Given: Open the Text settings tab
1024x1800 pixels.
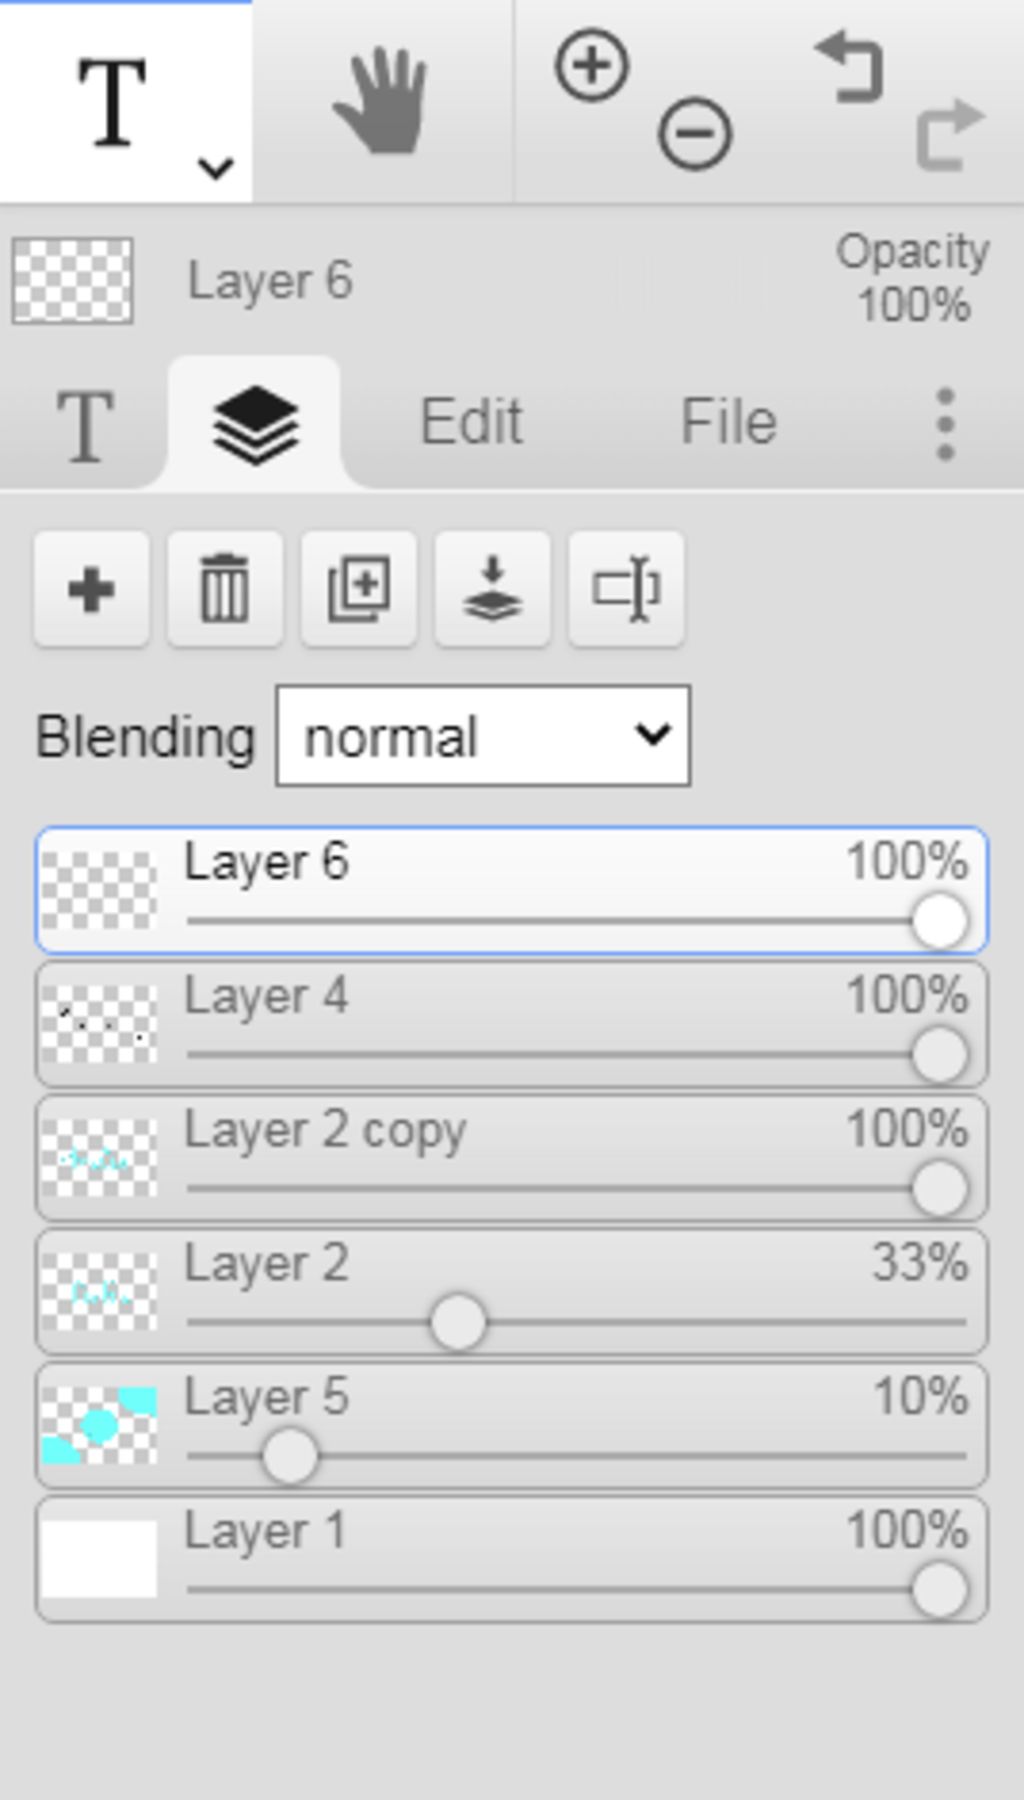Looking at the screenshot, I should (84, 426).
